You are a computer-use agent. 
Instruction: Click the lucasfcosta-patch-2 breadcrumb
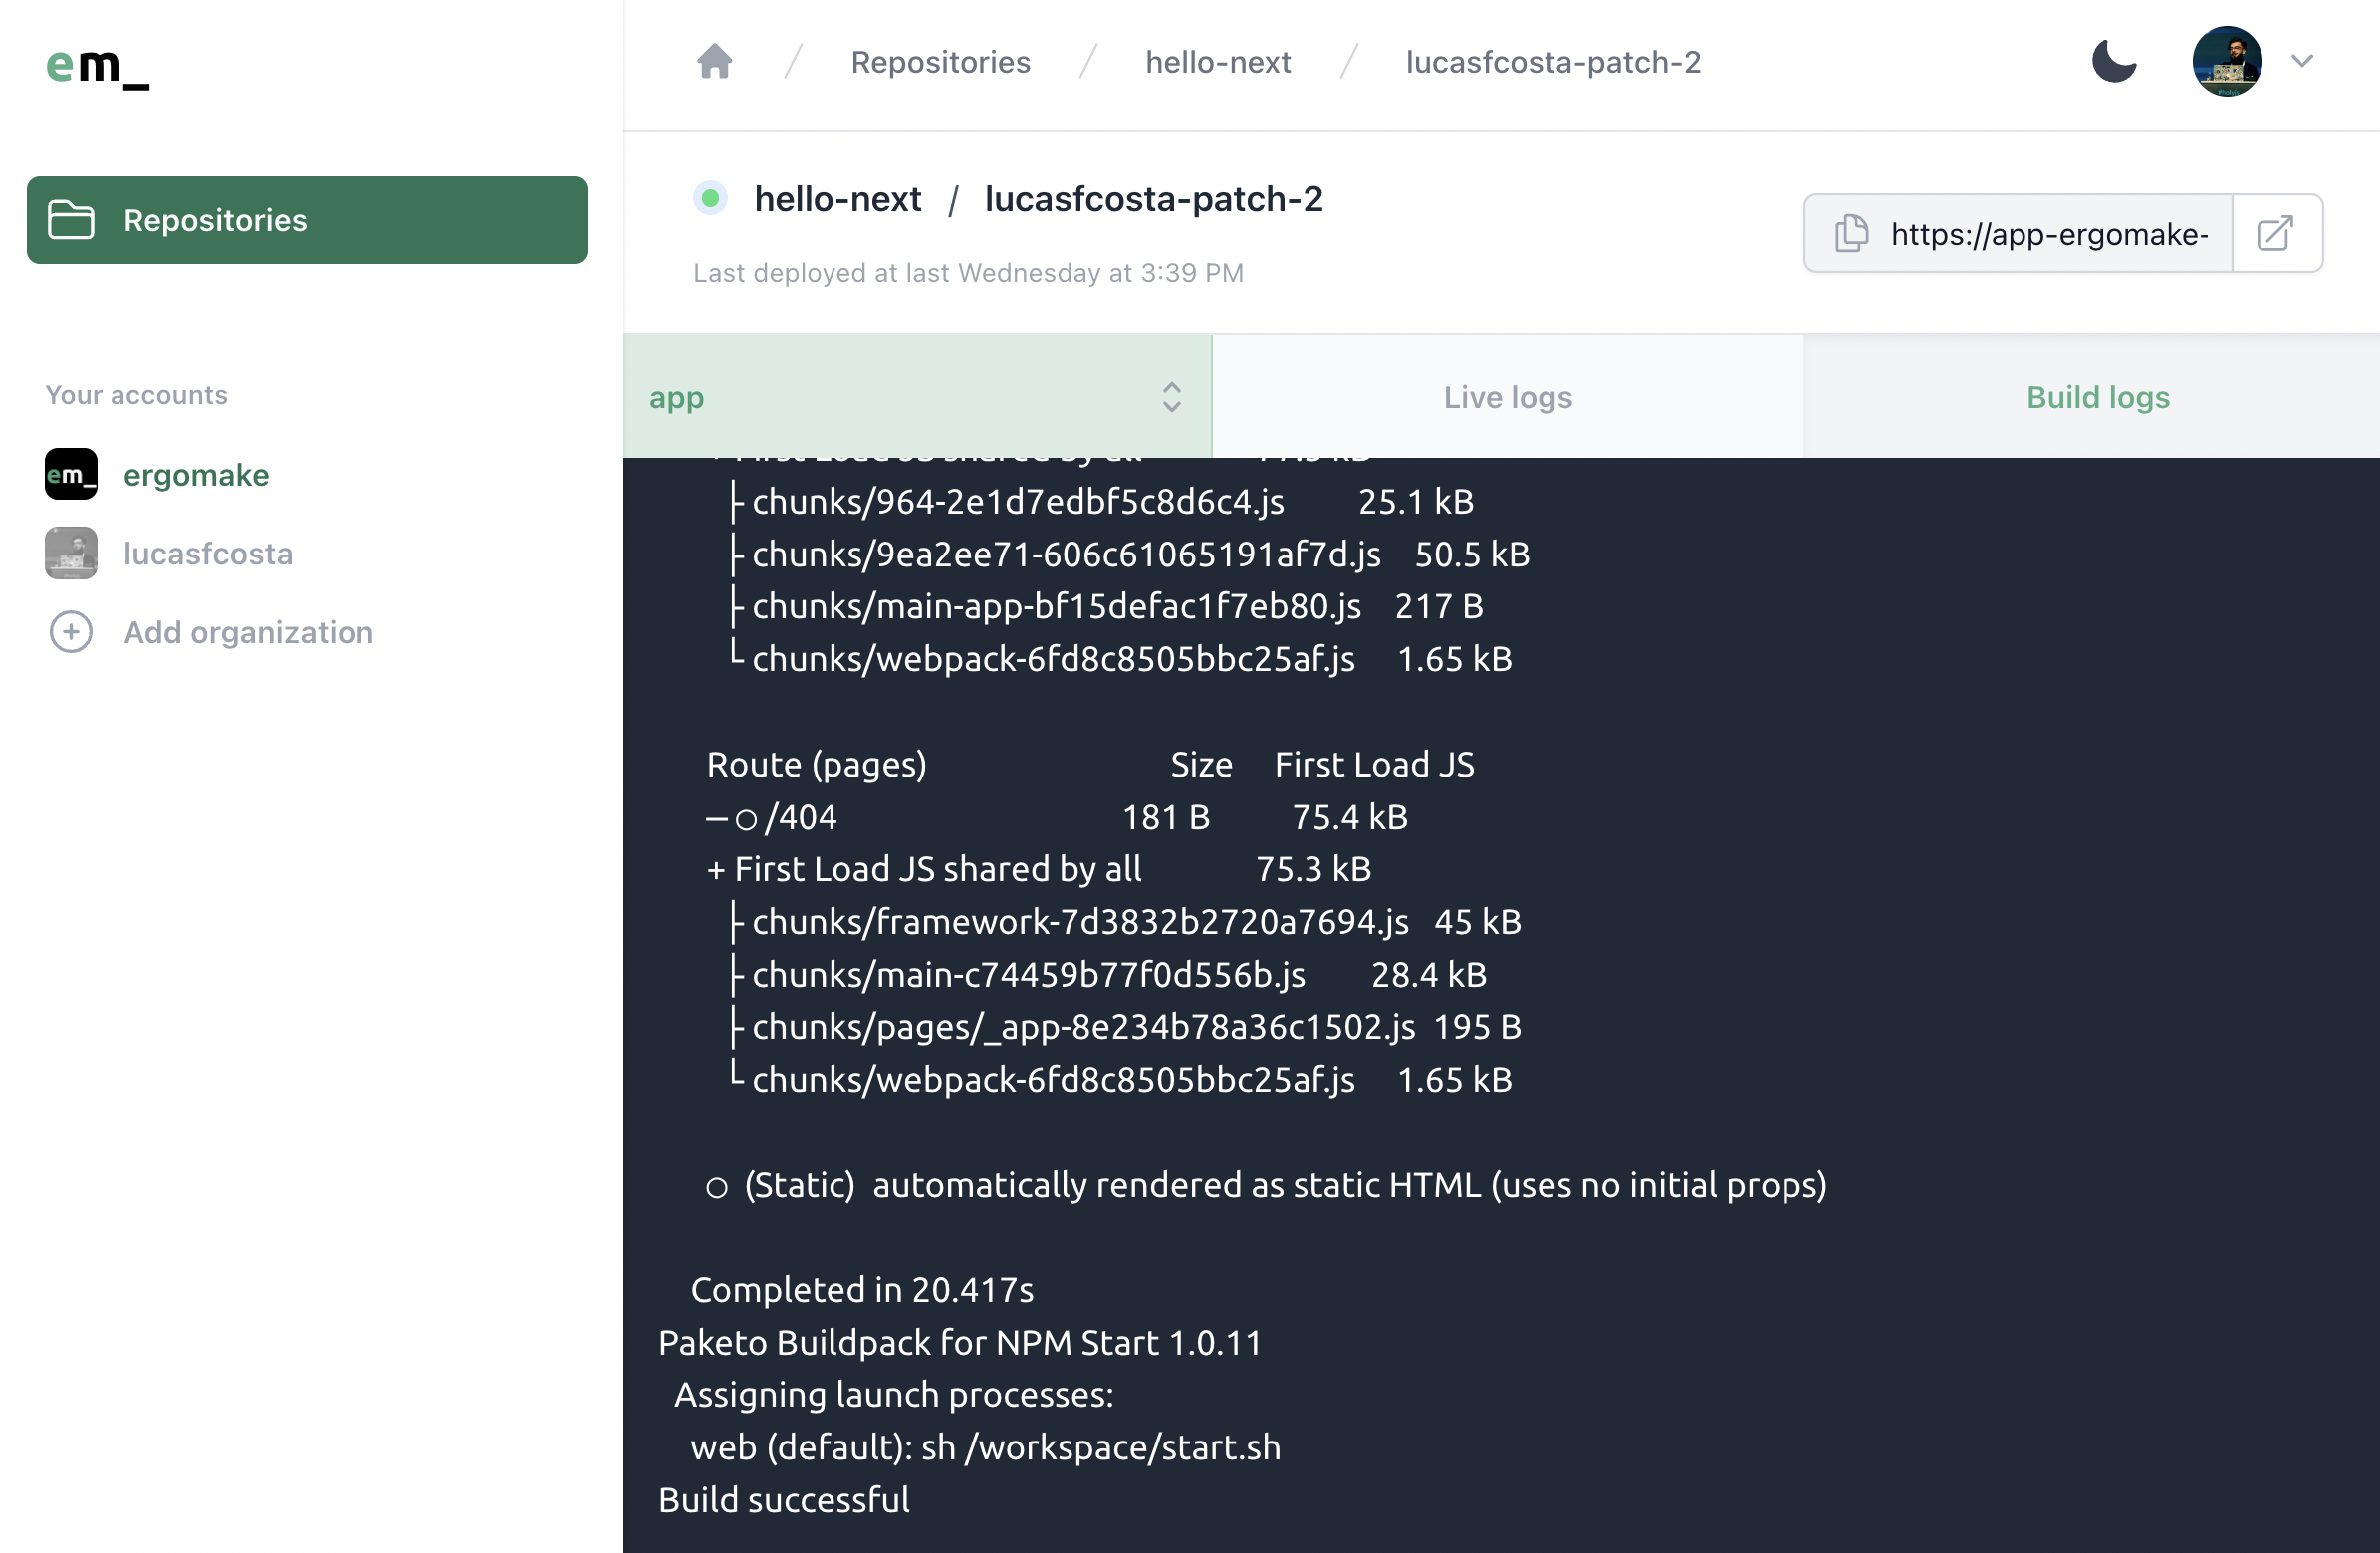coord(1553,61)
